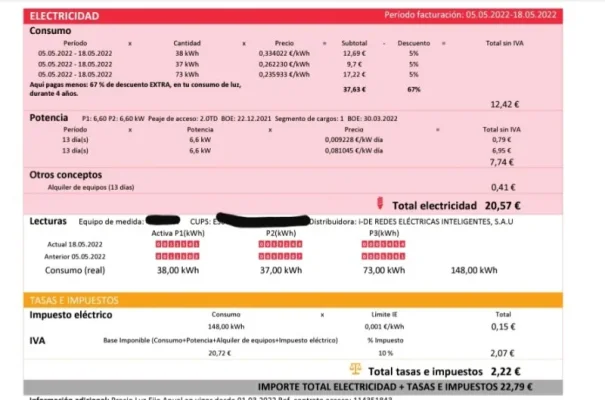The image size is (605, 400).
Task: Click the red icon beside Total electricidad
Action: 380,203
